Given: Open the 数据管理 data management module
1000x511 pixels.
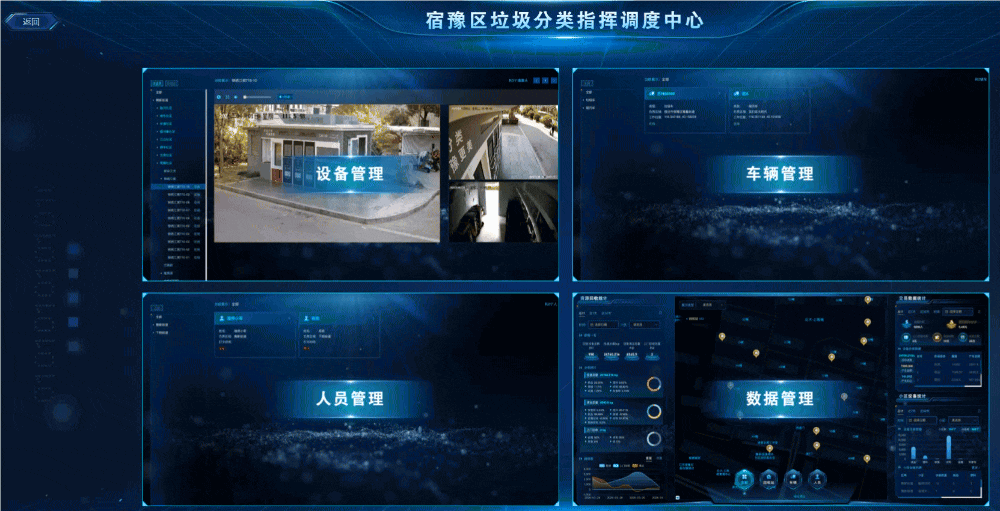Looking at the screenshot, I should [780, 398].
